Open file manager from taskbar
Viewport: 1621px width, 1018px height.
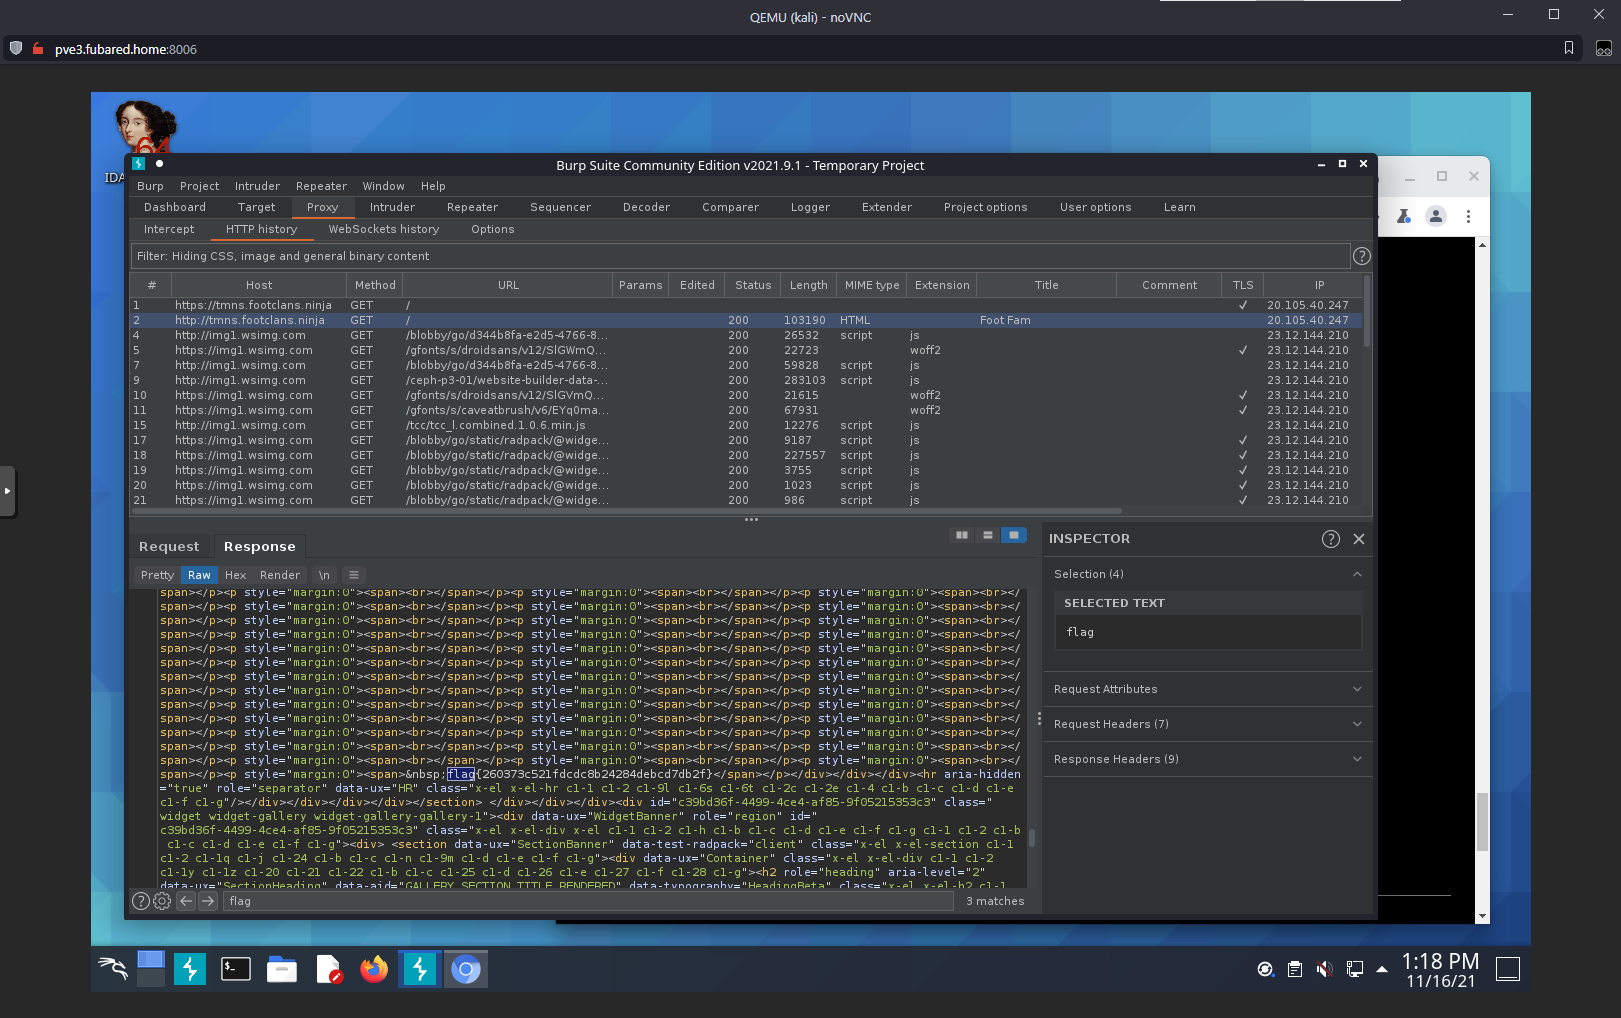(x=282, y=968)
